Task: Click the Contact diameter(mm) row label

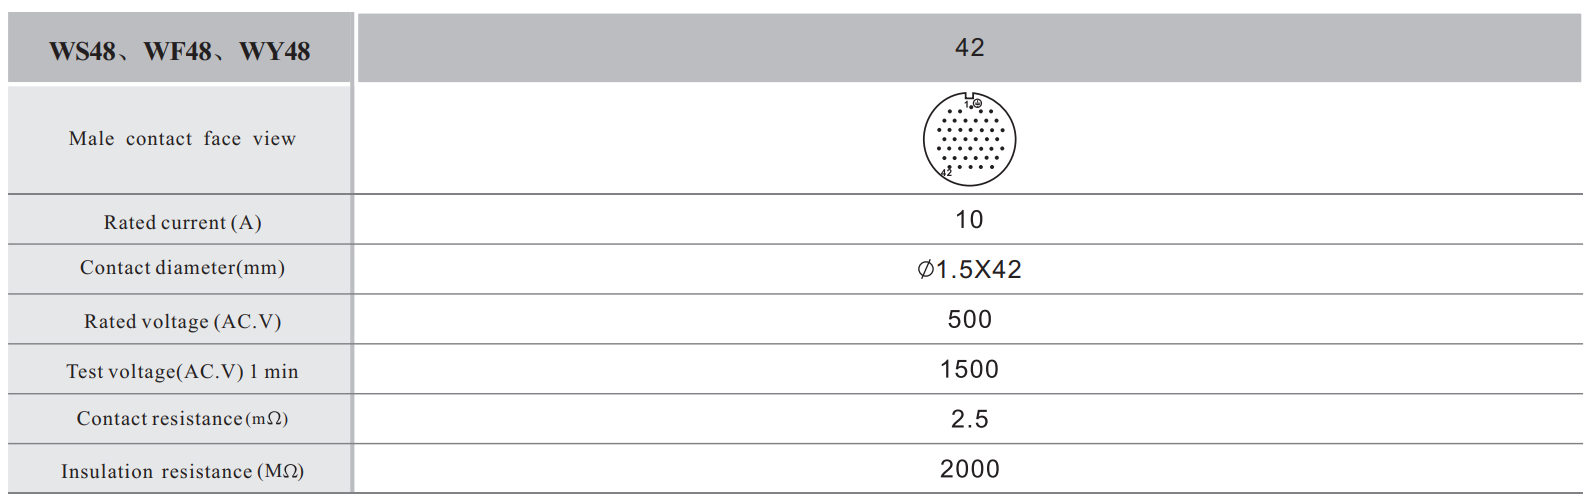Action: (x=182, y=268)
